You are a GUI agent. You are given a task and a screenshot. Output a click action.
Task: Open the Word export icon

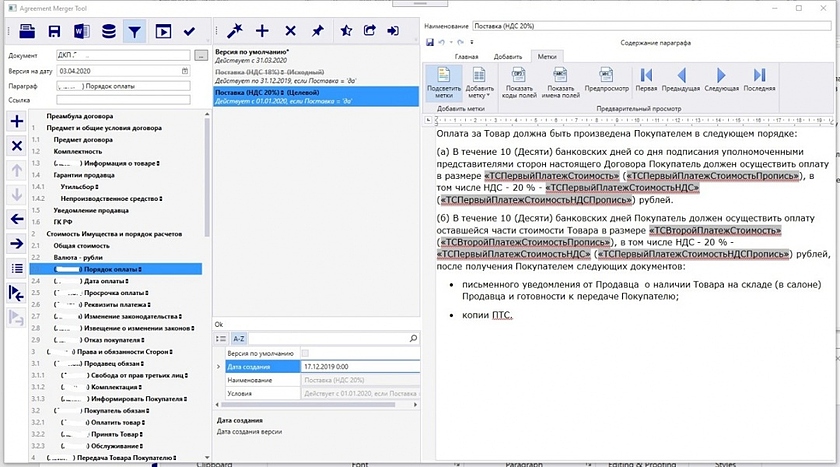pyautogui.click(x=81, y=31)
